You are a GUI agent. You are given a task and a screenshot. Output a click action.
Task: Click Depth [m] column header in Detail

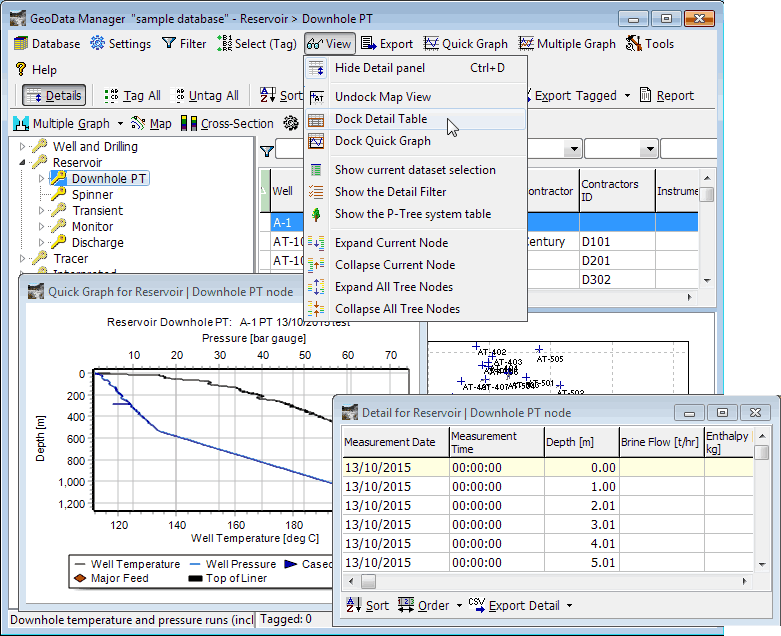pos(581,442)
